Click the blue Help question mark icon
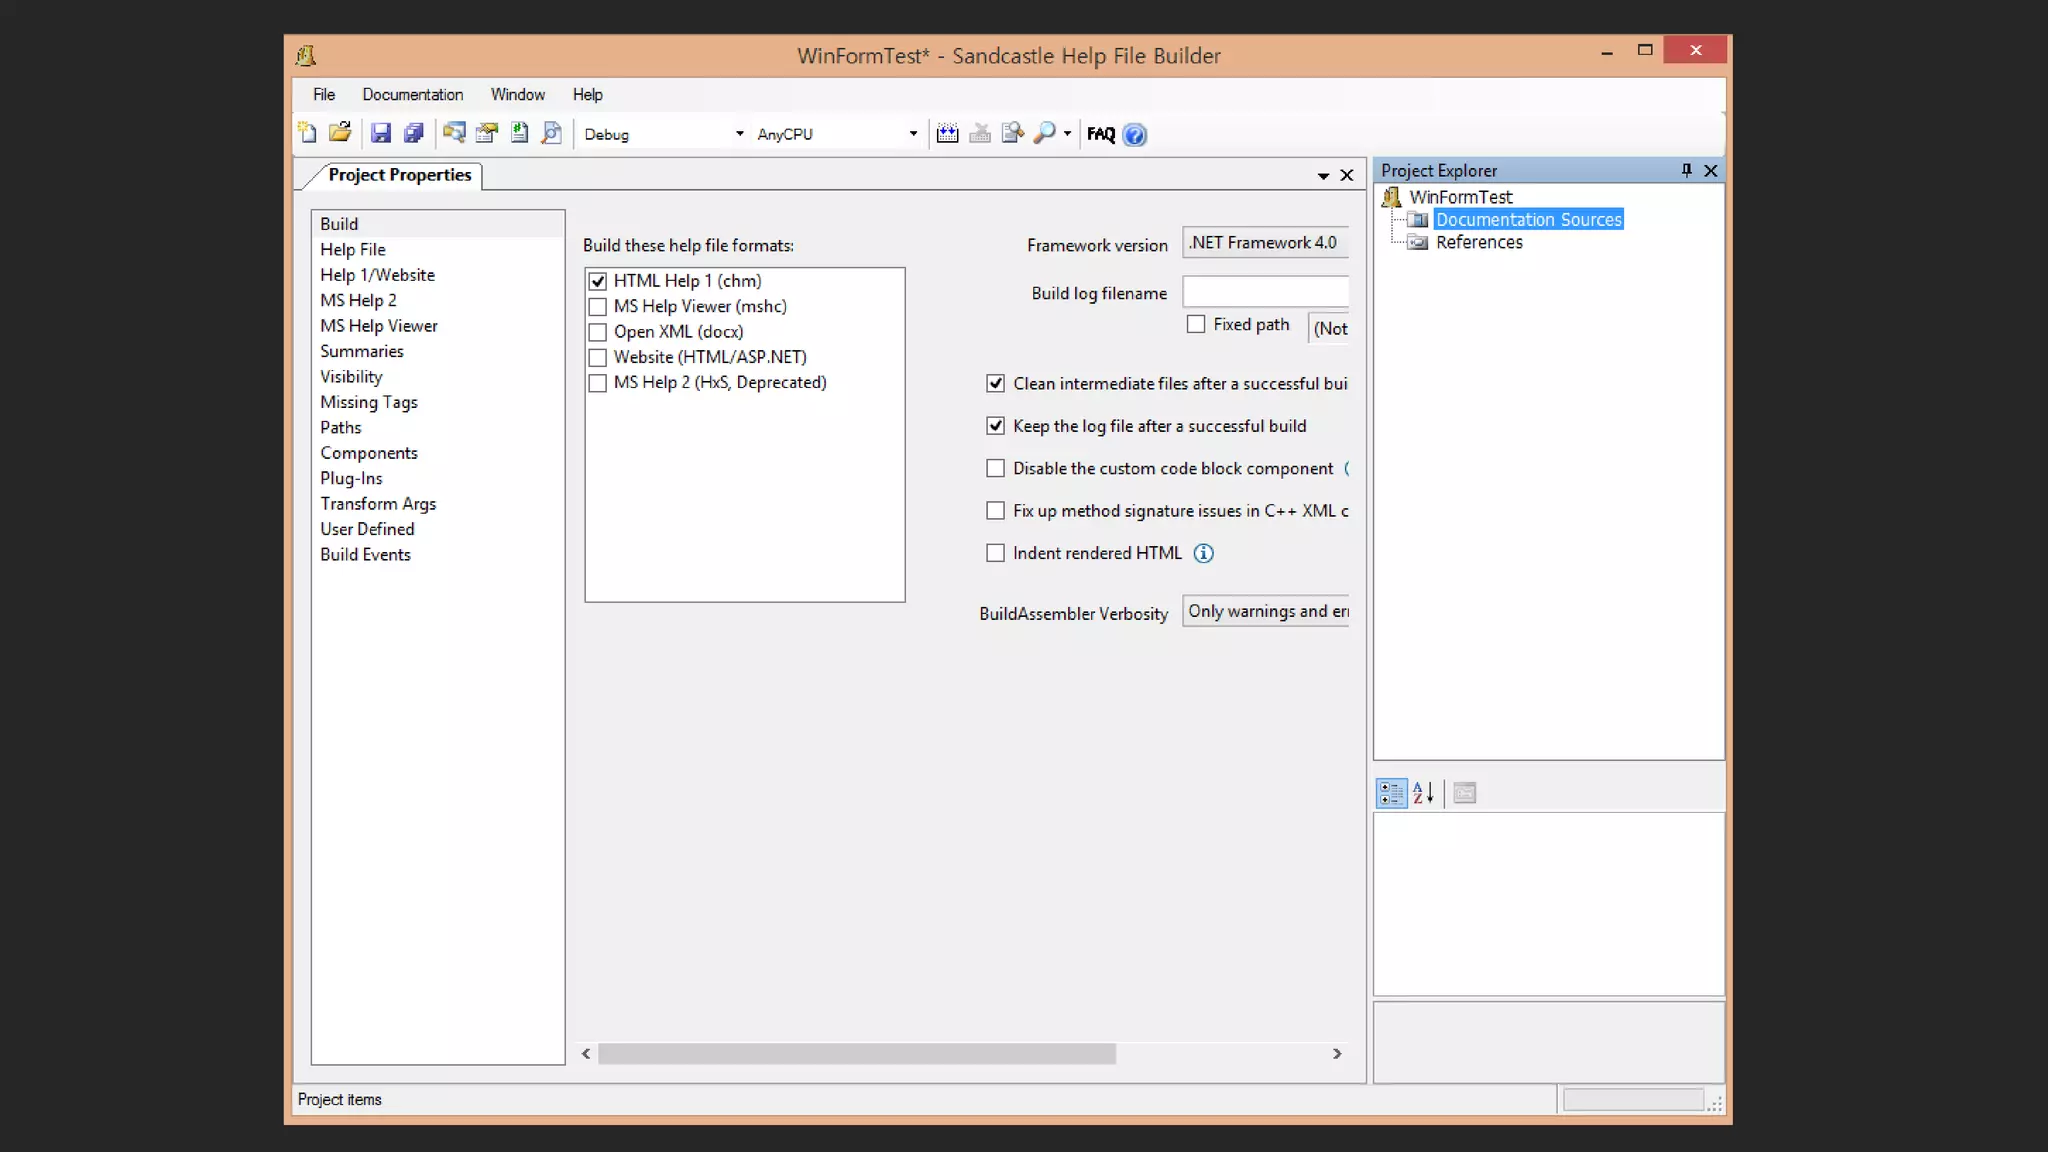The image size is (2048, 1152). (x=1134, y=134)
